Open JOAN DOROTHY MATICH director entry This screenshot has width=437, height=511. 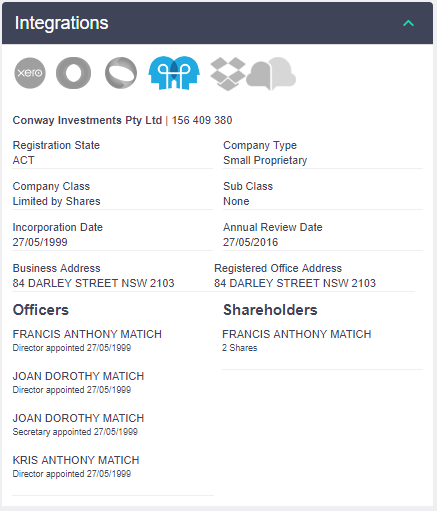coord(78,382)
